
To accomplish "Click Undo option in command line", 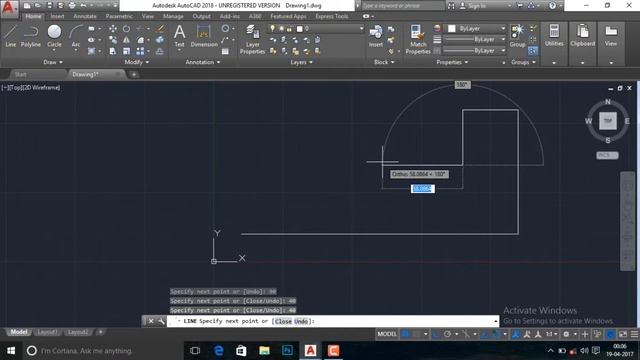I will (301, 321).
